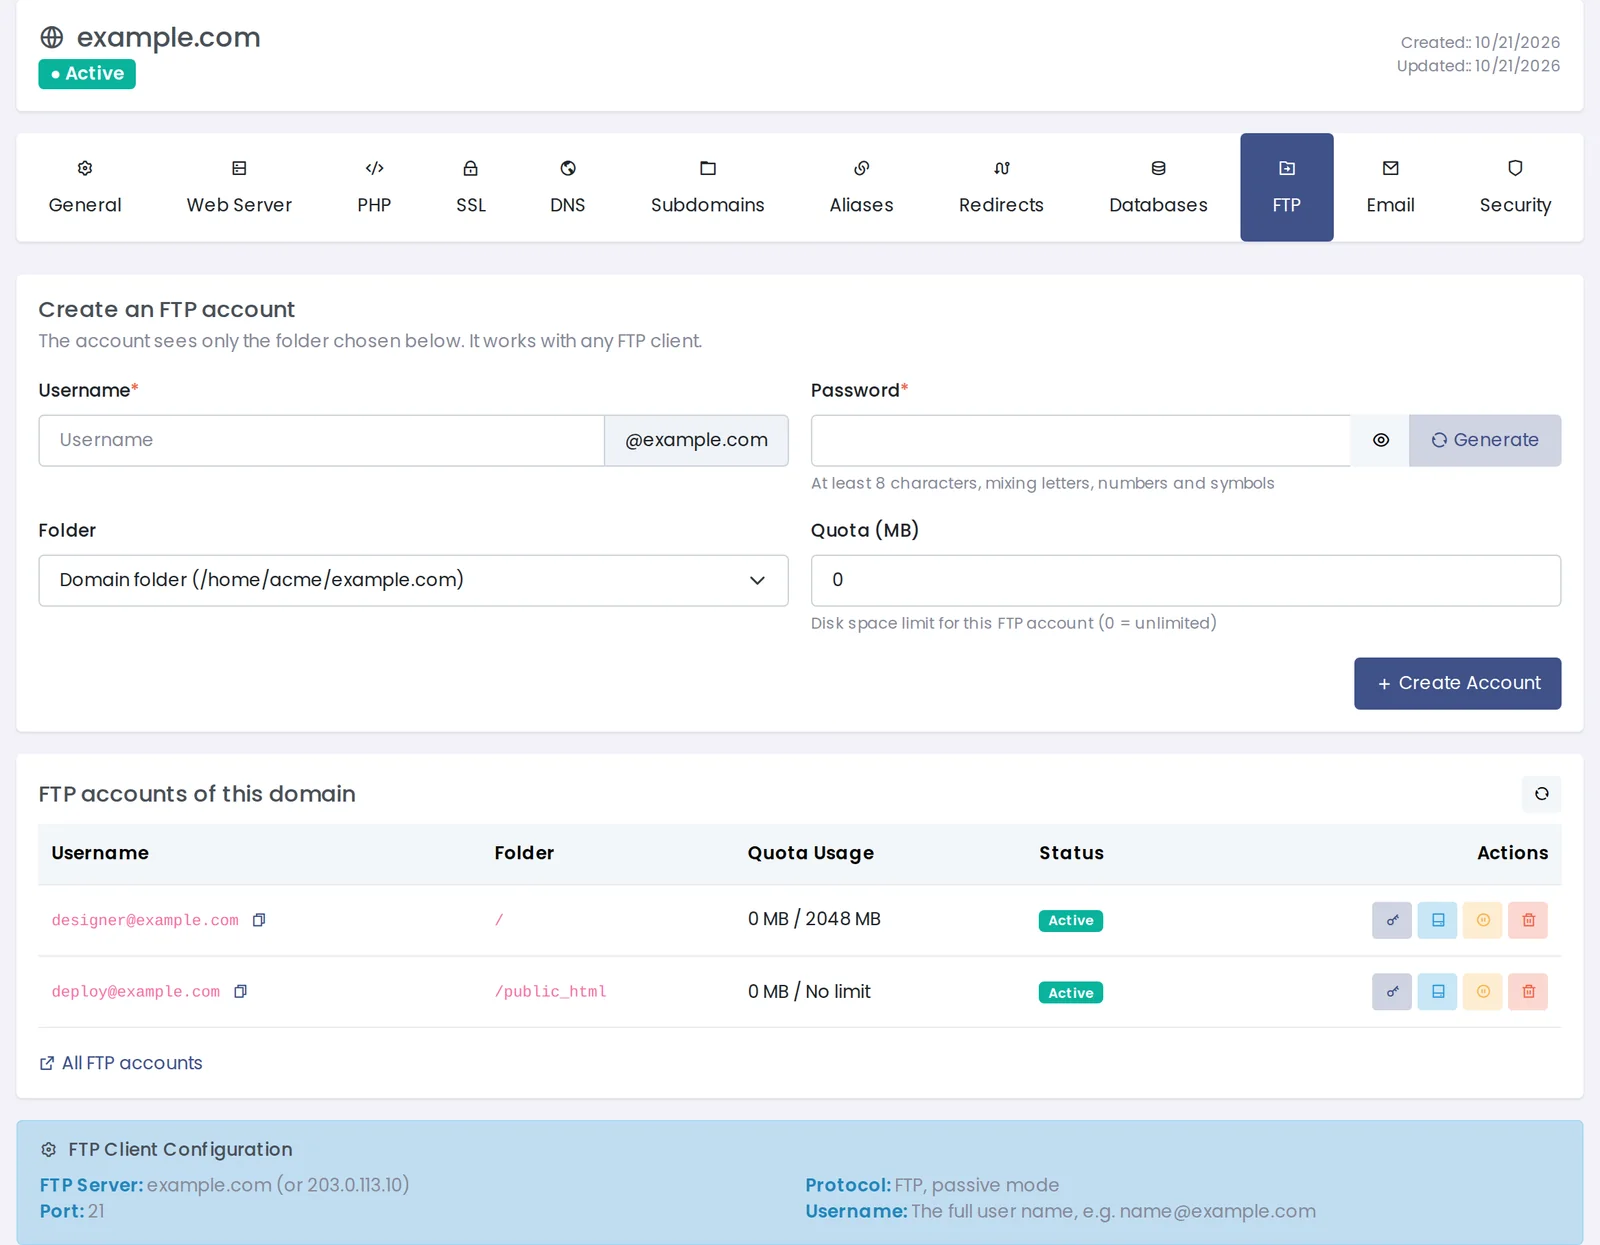Viewport: 1600px width, 1245px height.
Task: Click the Active status badge under example.com
Action: pyautogui.click(x=87, y=74)
